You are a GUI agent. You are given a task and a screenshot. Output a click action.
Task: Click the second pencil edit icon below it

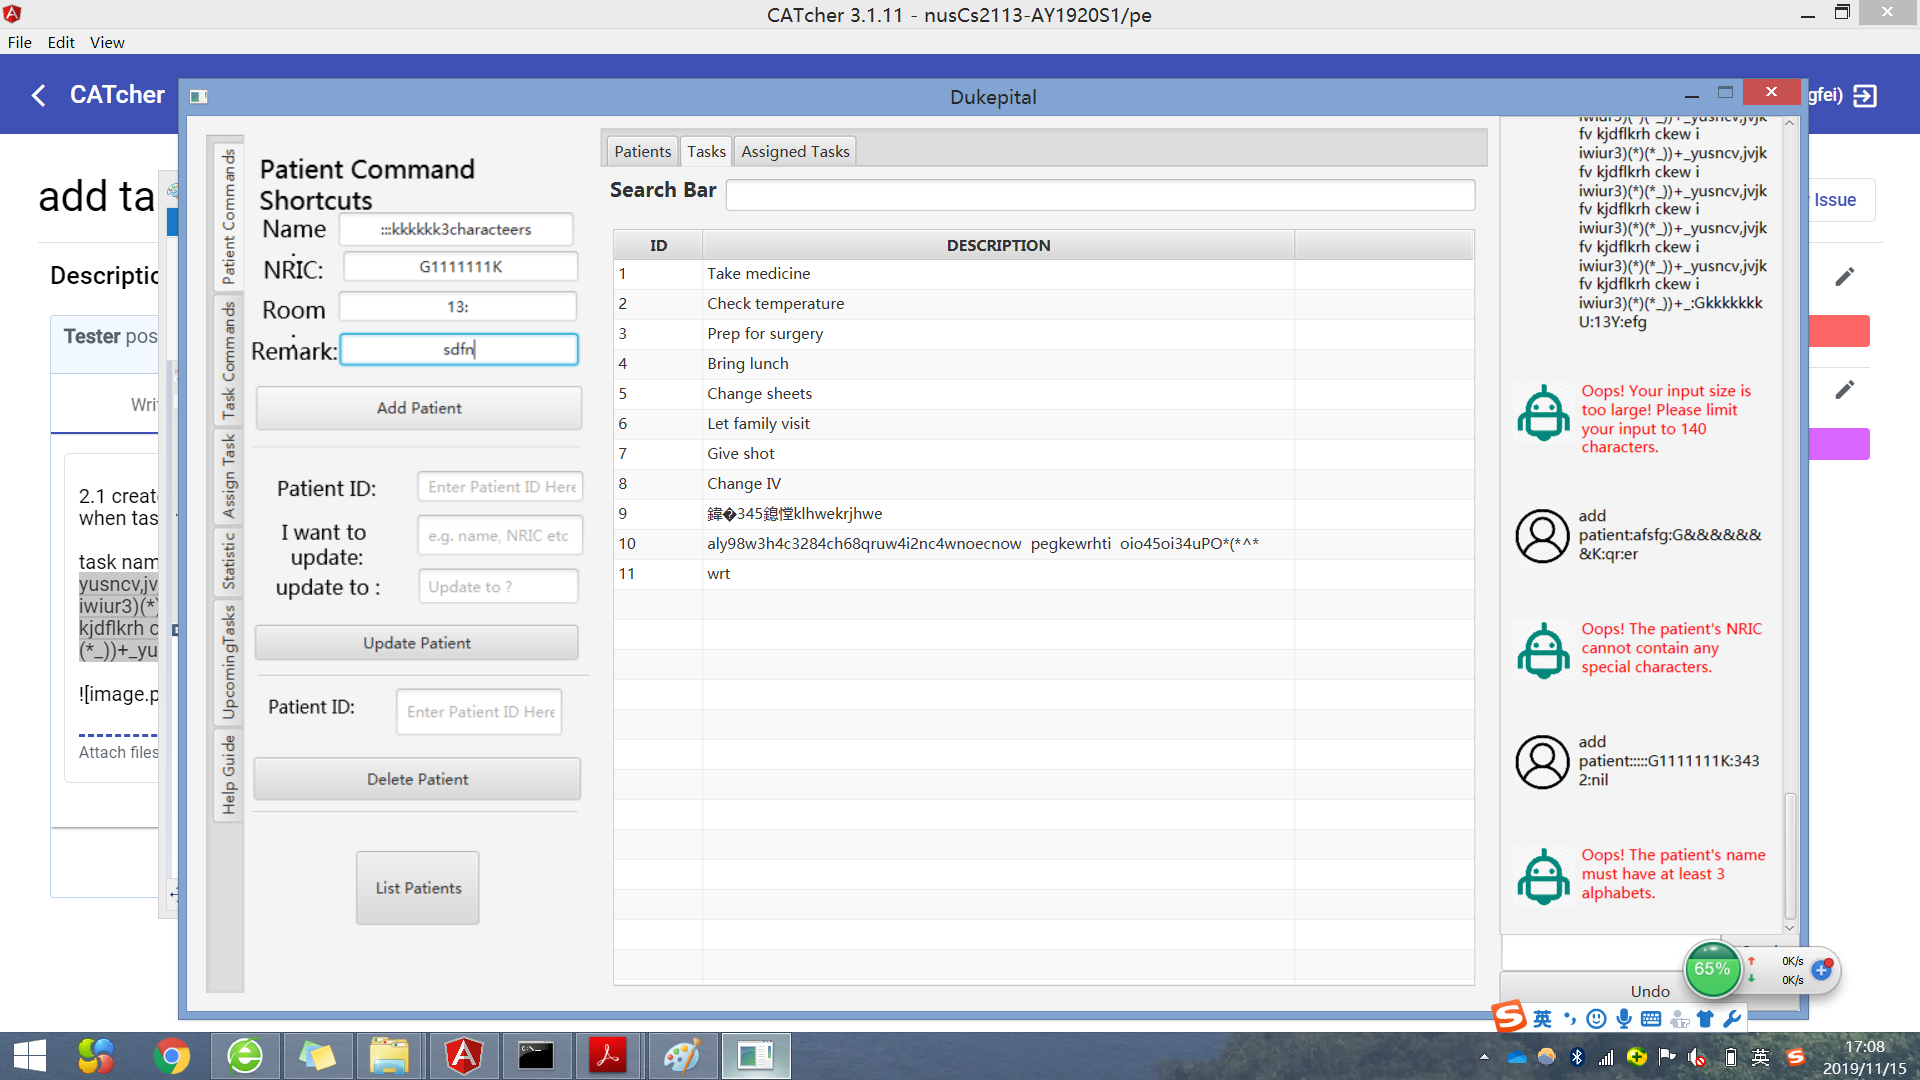[1845, 390]
